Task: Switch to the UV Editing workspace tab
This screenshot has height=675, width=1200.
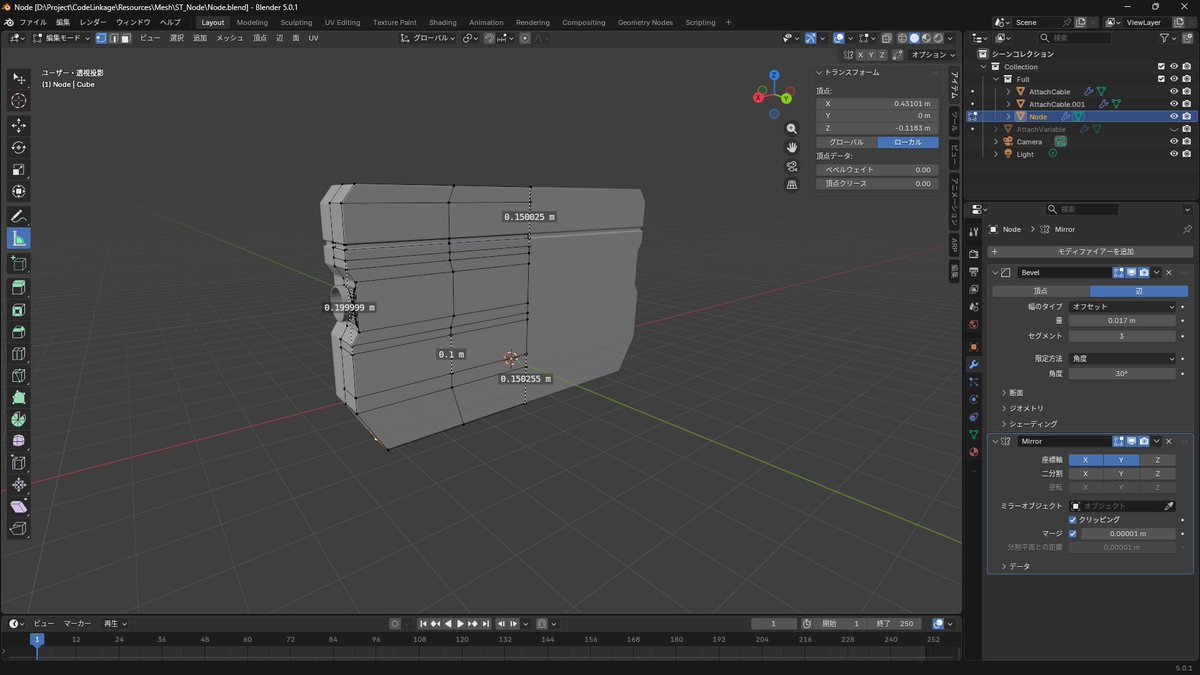Action: pyautogui.click(x=342, y=22)
